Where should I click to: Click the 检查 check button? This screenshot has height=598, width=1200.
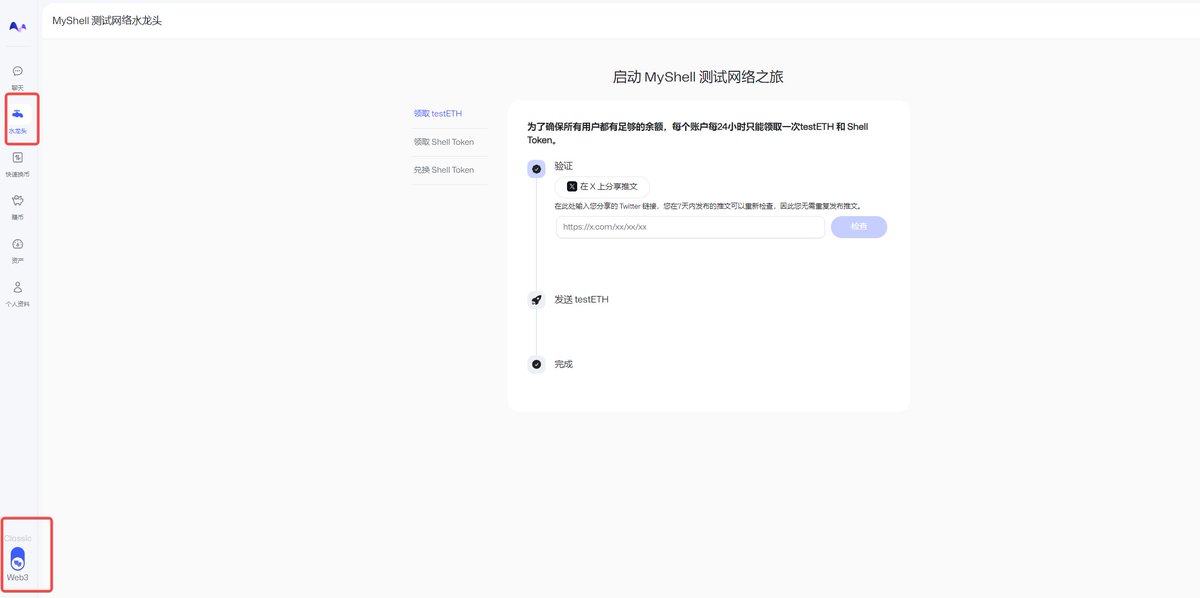tap(859, 227)
